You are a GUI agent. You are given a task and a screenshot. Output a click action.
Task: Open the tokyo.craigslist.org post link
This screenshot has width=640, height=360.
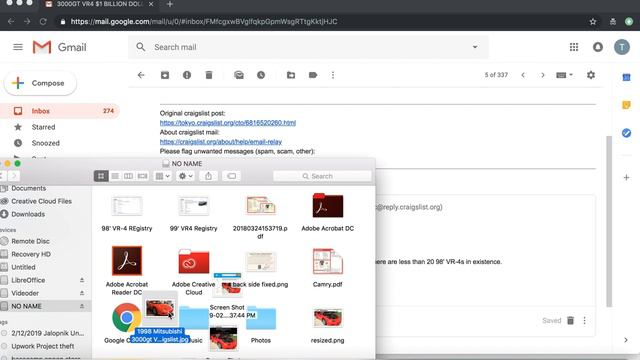[x=228, y=123]
